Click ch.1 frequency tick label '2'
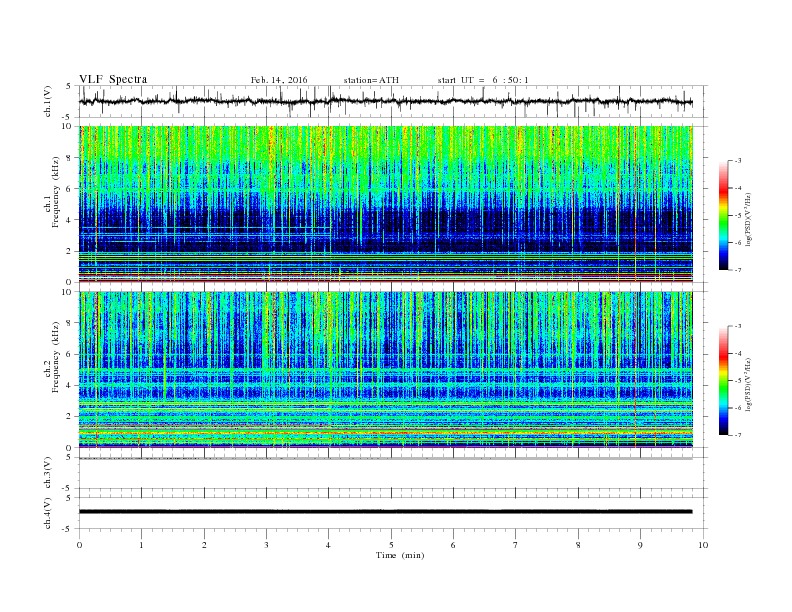Screen dimensions: 792x612 [69, 251]
